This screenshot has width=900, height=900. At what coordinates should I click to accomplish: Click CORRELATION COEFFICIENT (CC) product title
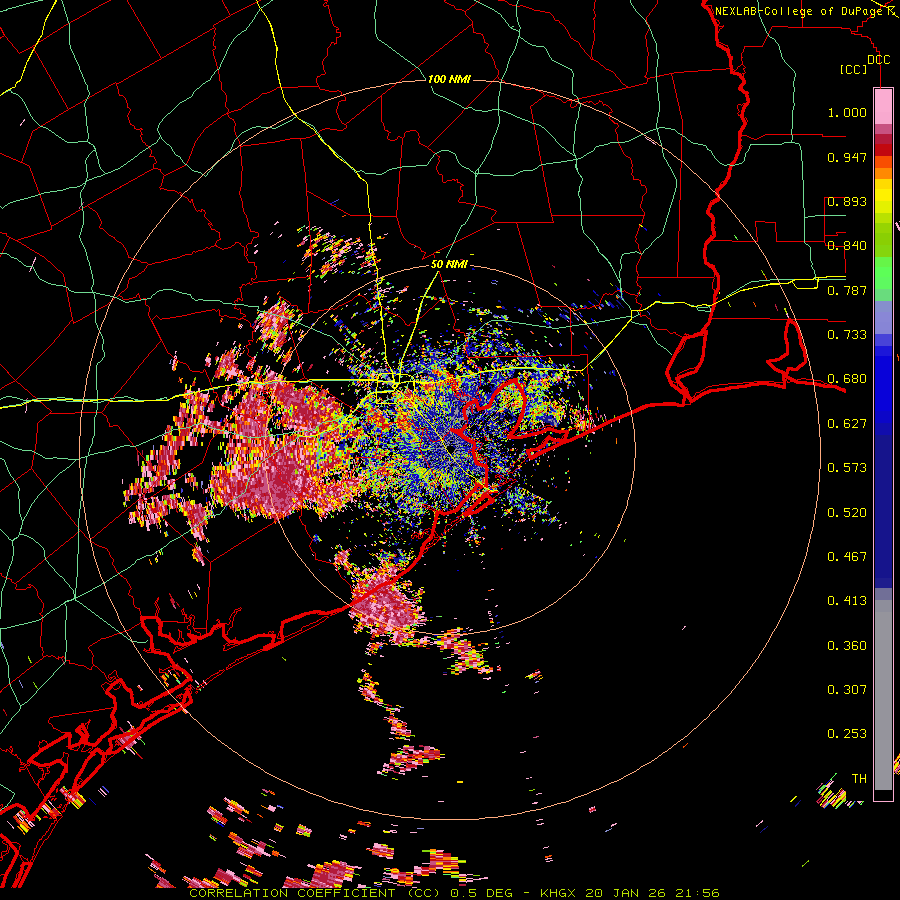point(315,893)
